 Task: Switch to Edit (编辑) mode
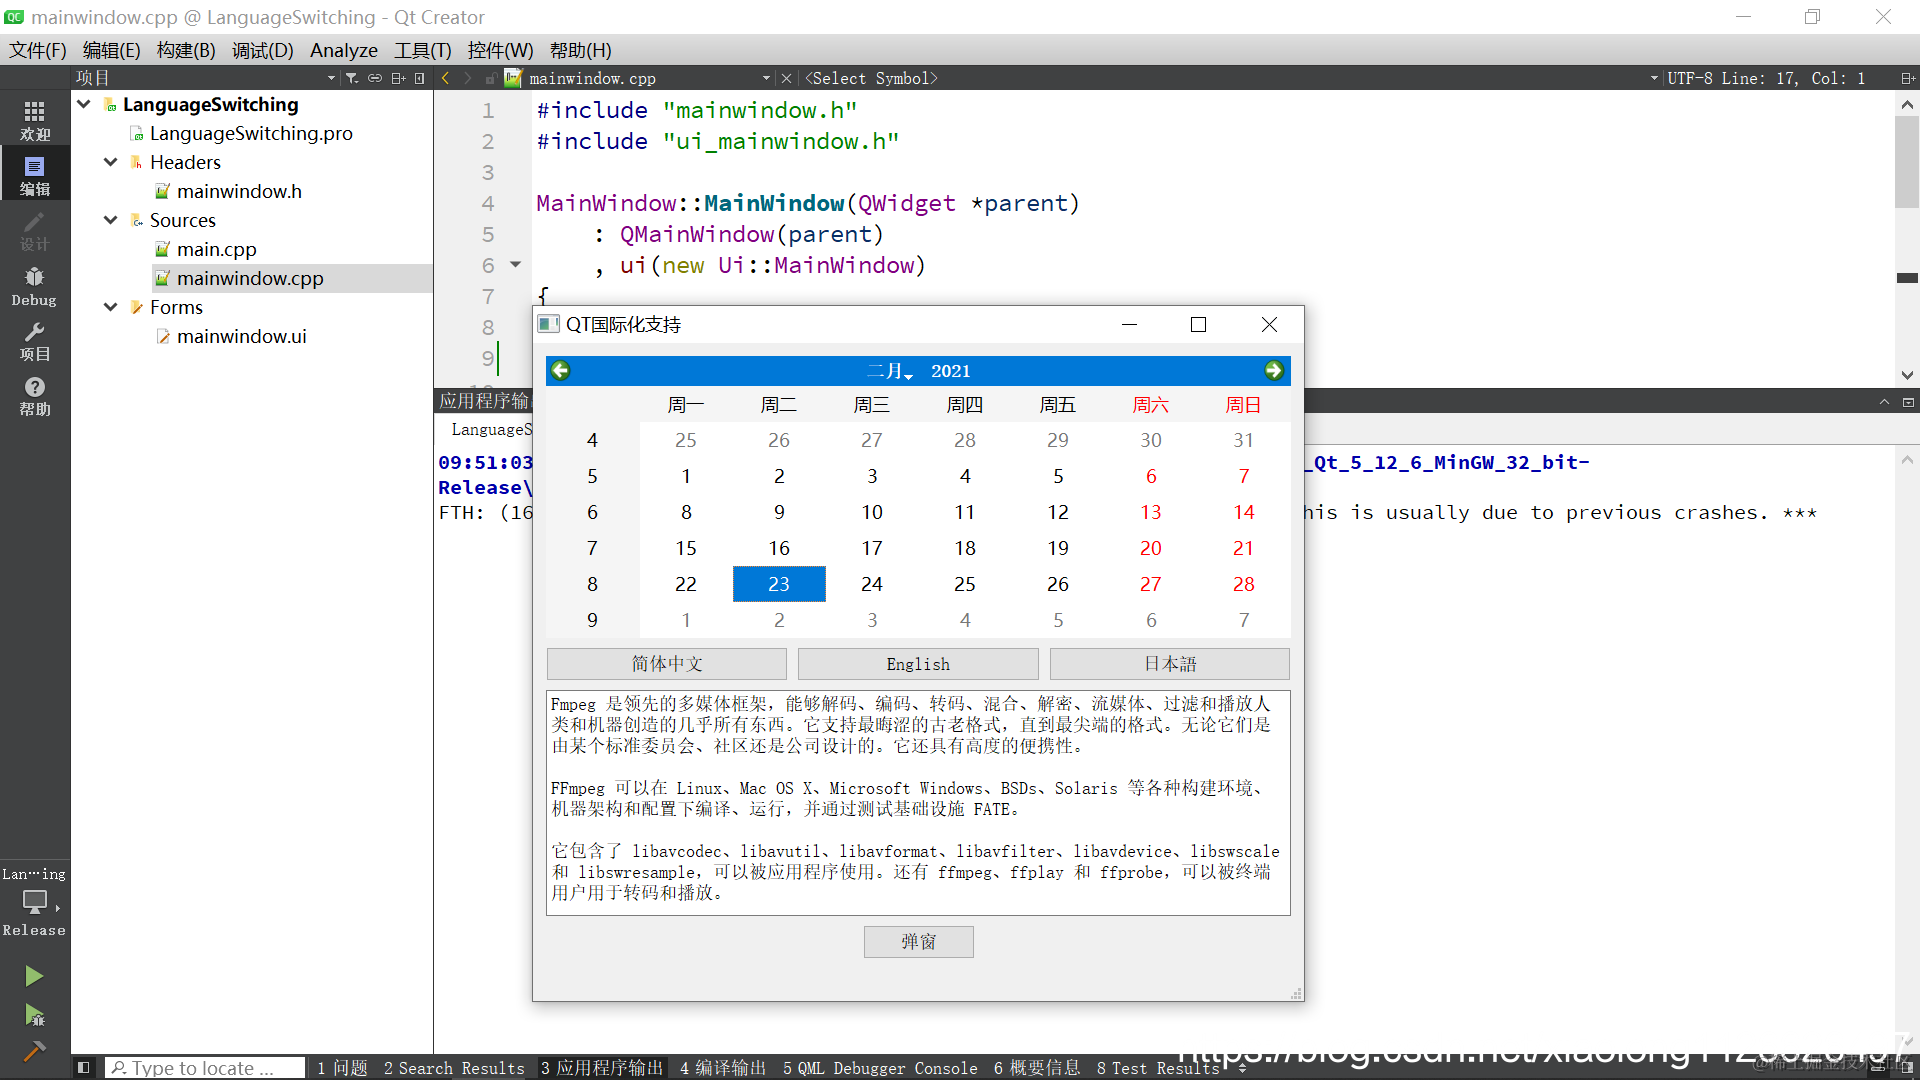coord(35,175)
